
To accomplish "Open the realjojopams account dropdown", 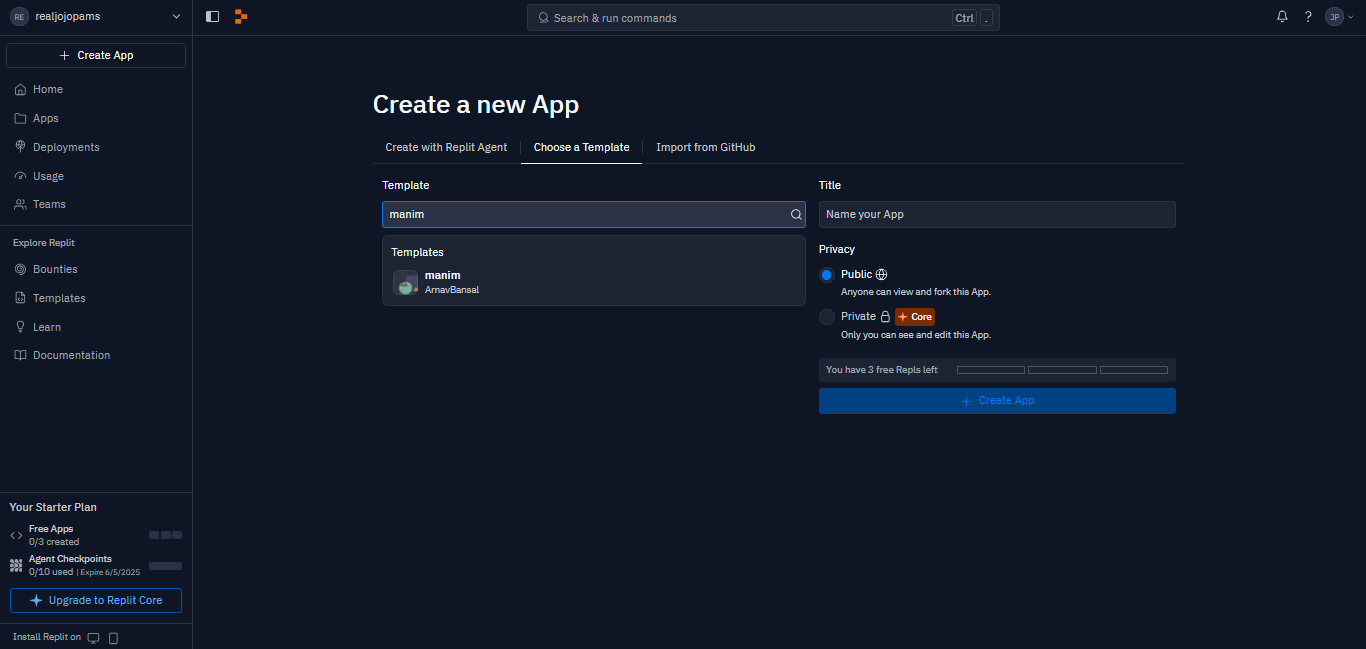I will (x=95, y=16).
